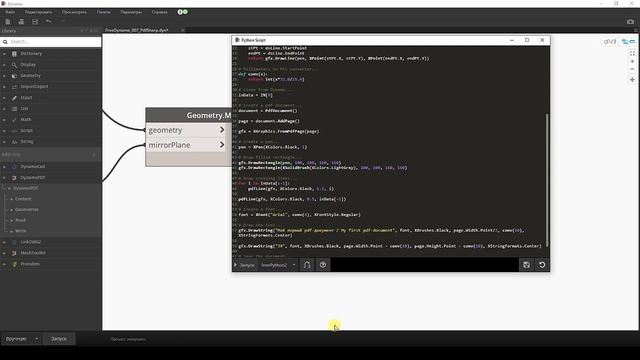Click the DynamoPDF package icon
Image resolution: width=640 pixels, height=360 pixels.
point(14,178)
